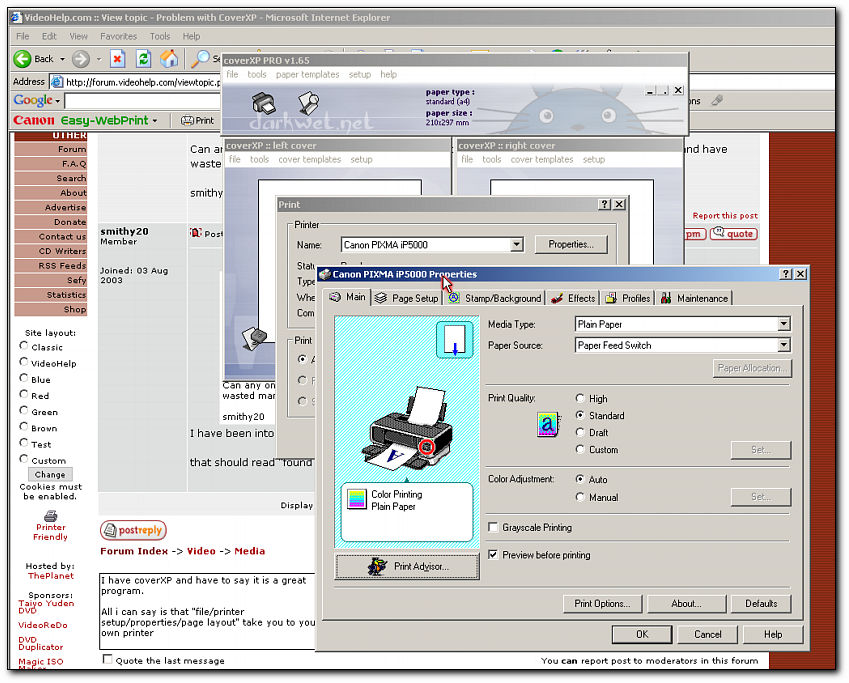Image resolution: width=849 pixels, height=683 pixels.
Task: Click the About button in Properties dialog
Action: [x=687, y=603]
